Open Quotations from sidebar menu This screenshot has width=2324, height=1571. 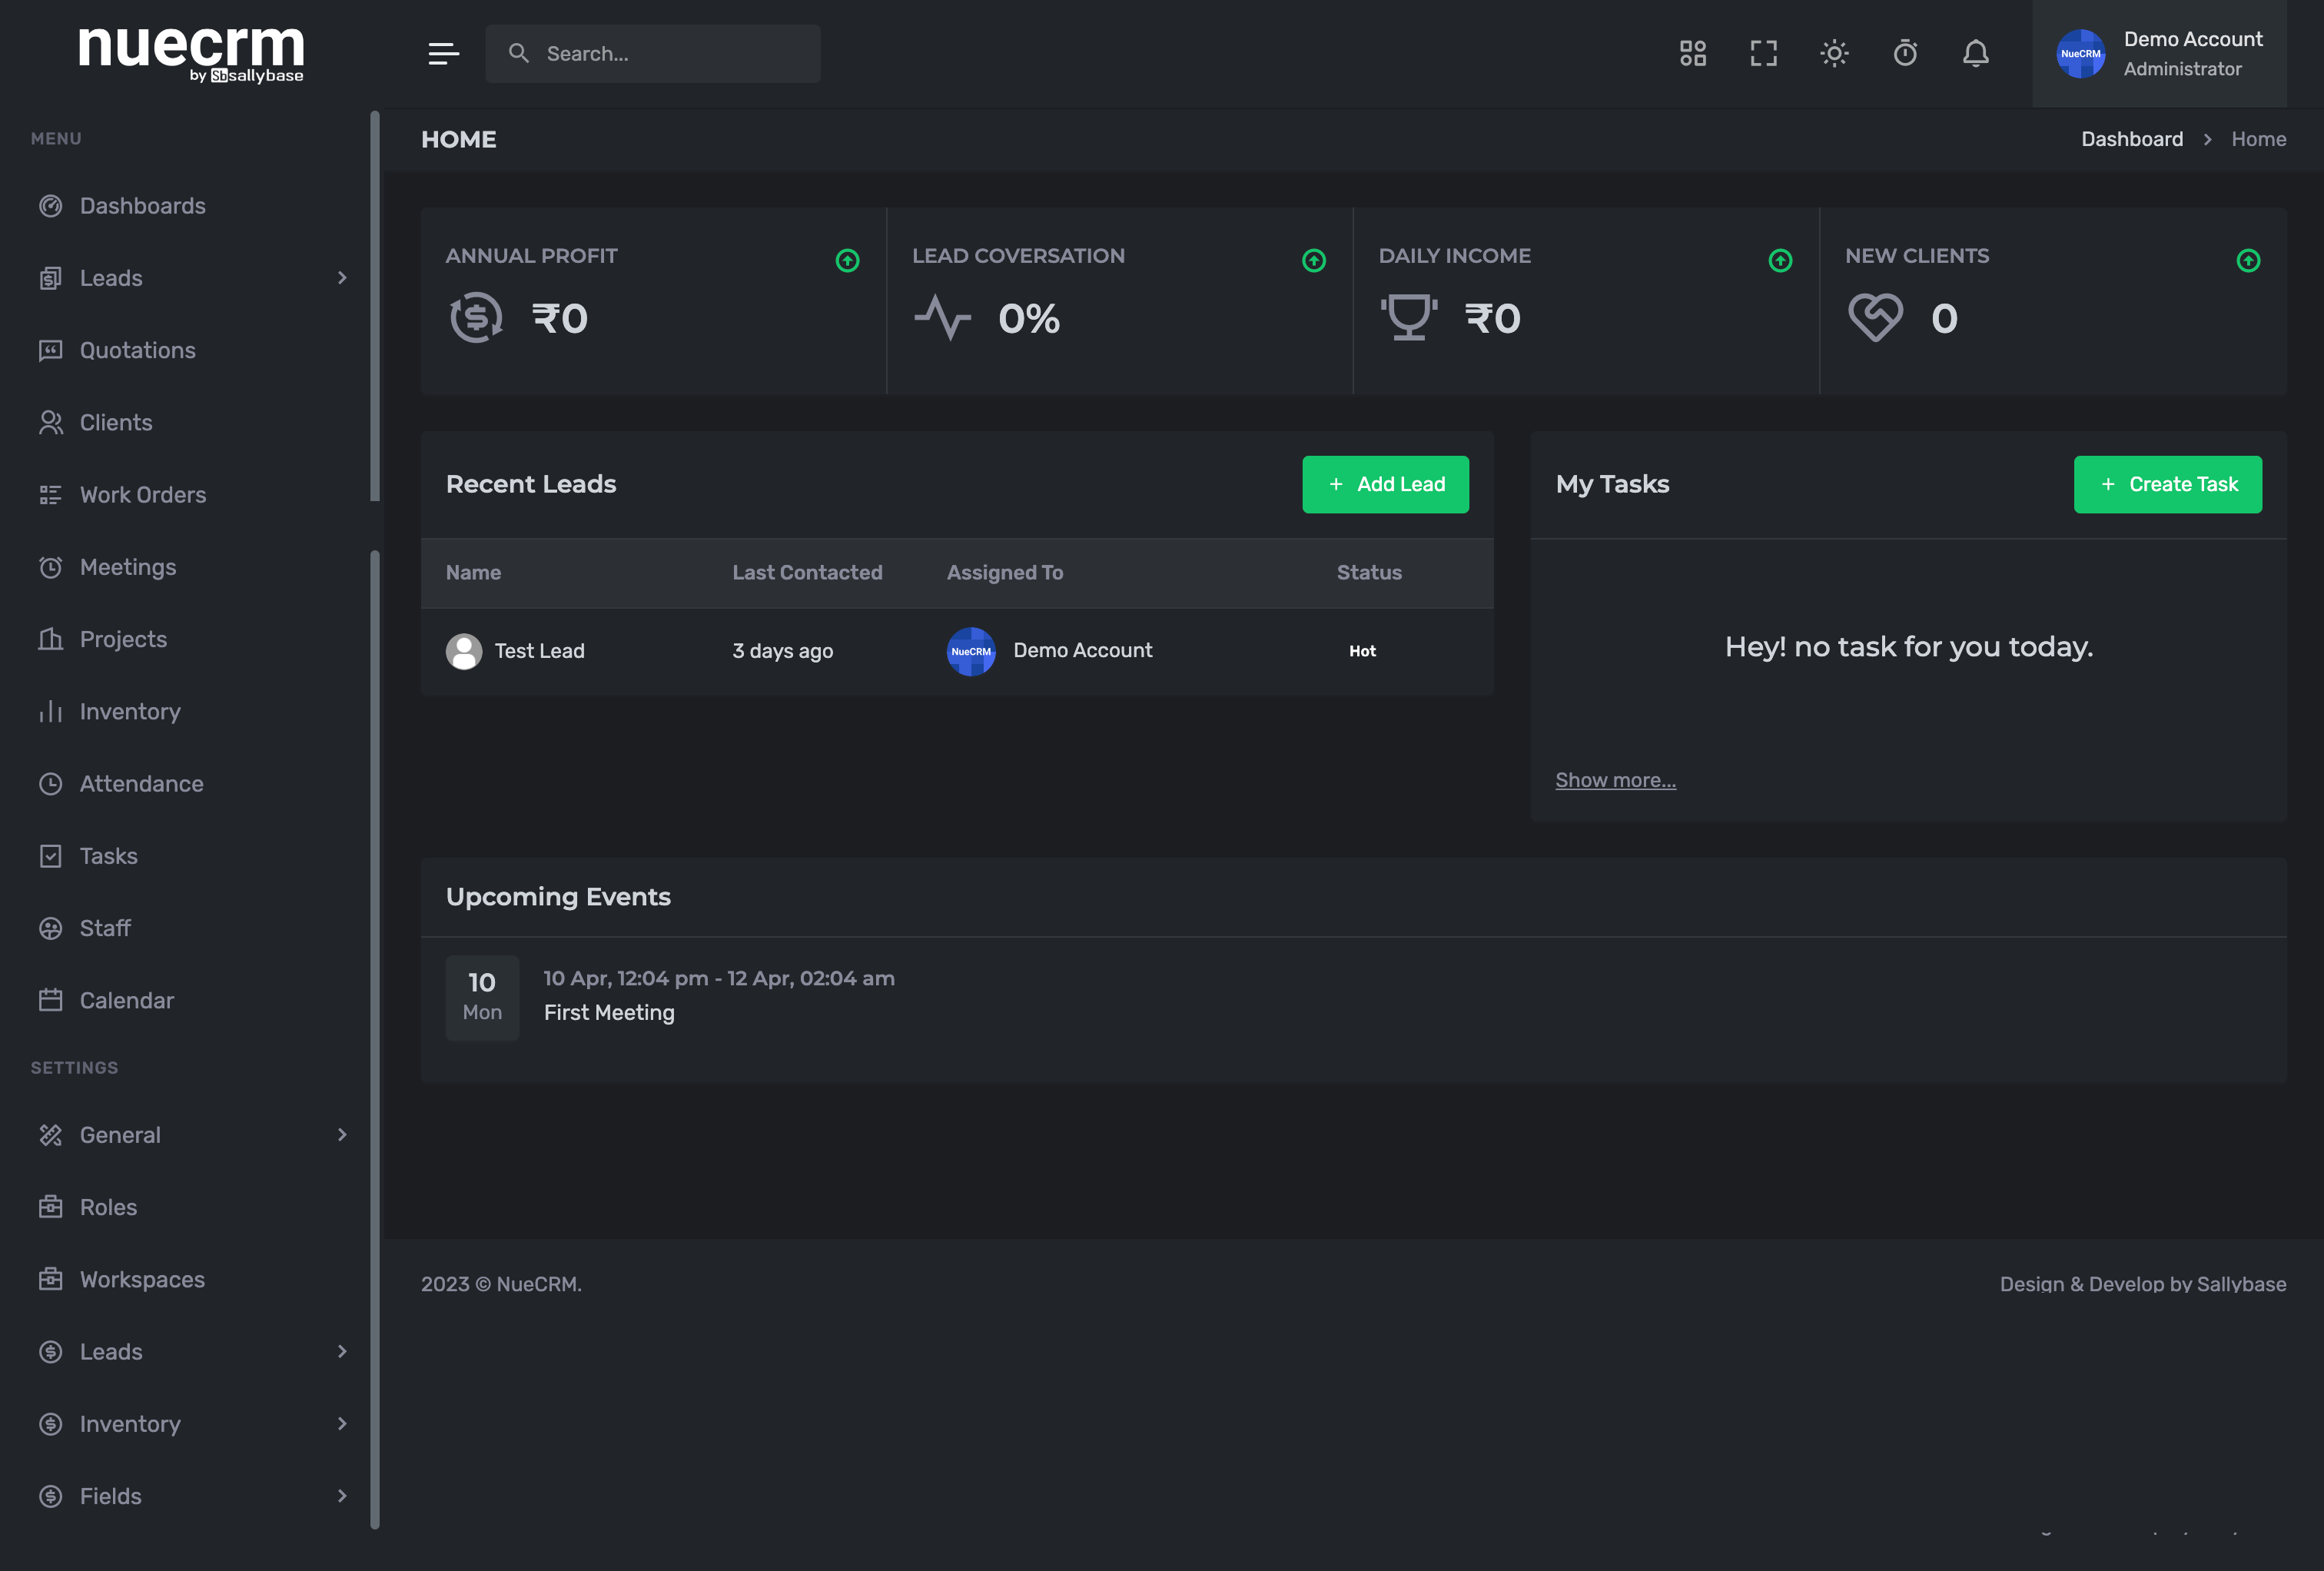tap(137, 350)
